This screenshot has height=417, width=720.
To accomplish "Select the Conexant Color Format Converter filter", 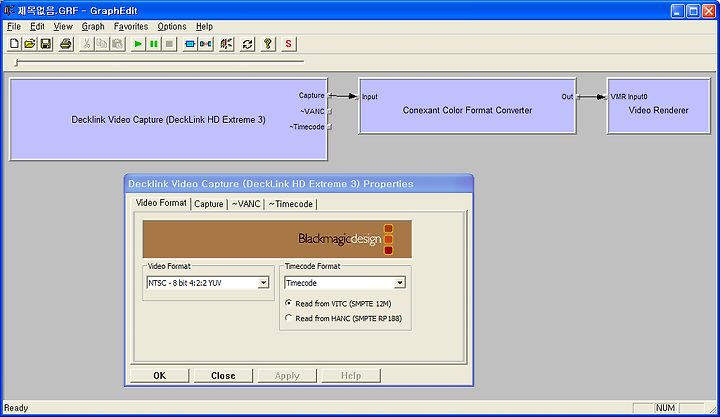I will coord(467,106).
